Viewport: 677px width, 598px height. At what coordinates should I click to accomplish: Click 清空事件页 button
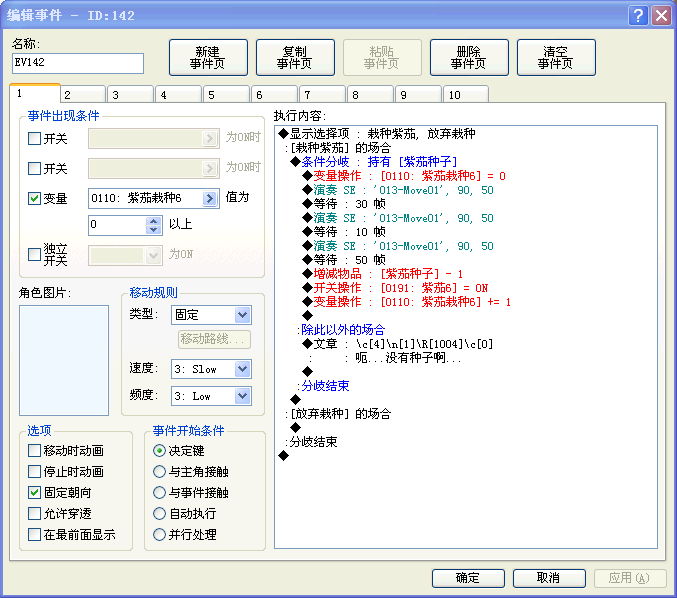point(556,57)
